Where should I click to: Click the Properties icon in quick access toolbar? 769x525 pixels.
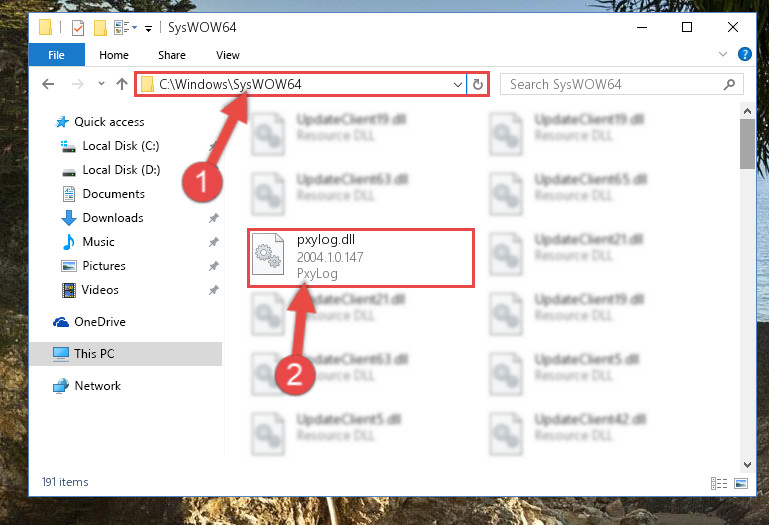(x=78, y=27)
